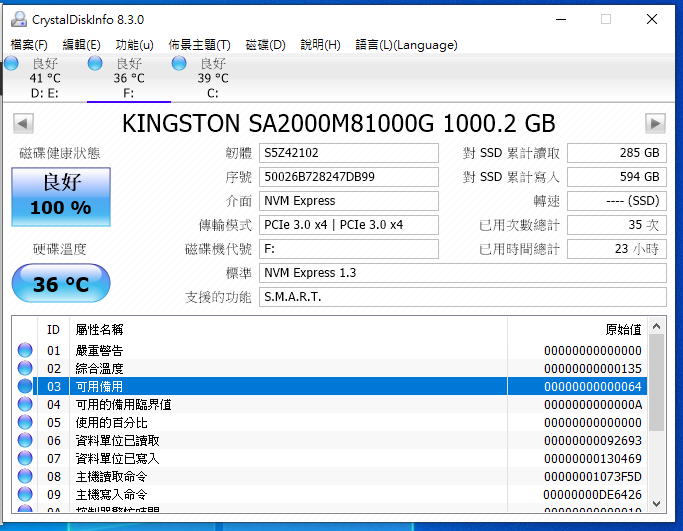Click status orb for attribute 02
Screen dimensions: 683x531
click(x=25, y=368)
